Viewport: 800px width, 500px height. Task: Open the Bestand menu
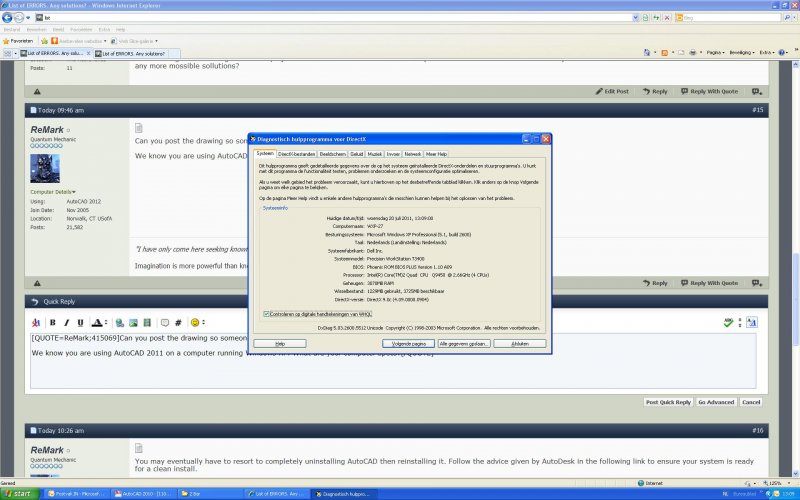click(12, 30)
